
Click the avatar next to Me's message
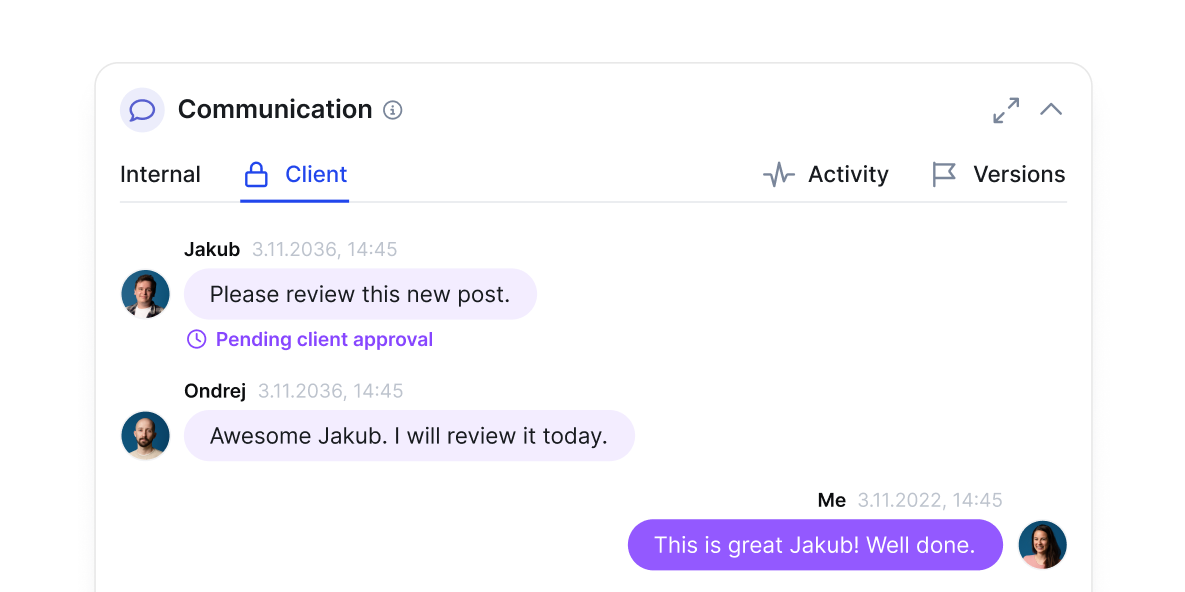pos(1042,544)
